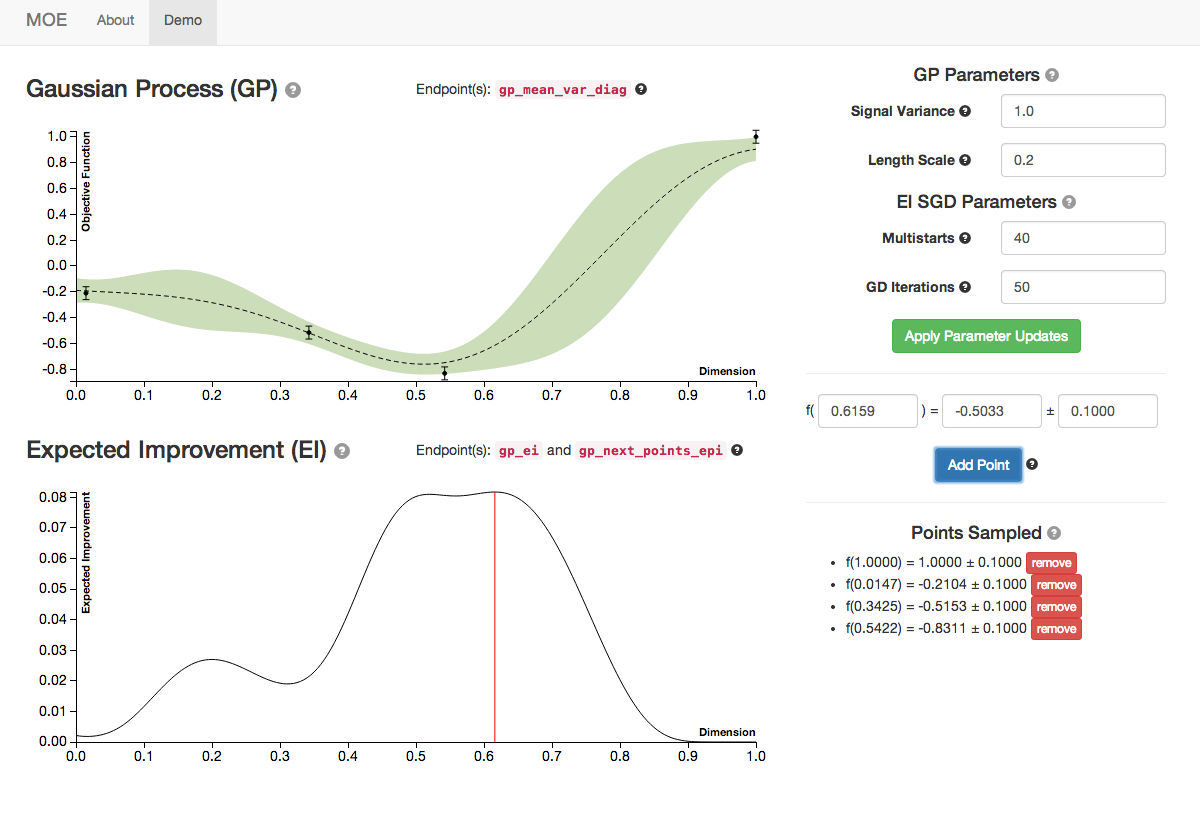This screenshot has width=1200, height=831.
Task: Click help icon after gp_mean_var_diag endpoint
Action: coord(641,89)
